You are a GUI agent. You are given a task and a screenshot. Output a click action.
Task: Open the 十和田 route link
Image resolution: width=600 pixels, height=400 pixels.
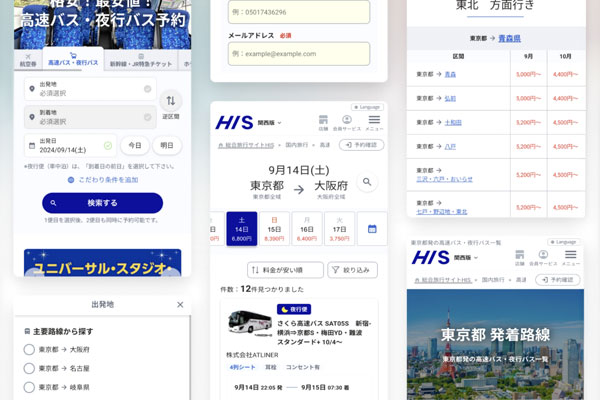[453, 122]
